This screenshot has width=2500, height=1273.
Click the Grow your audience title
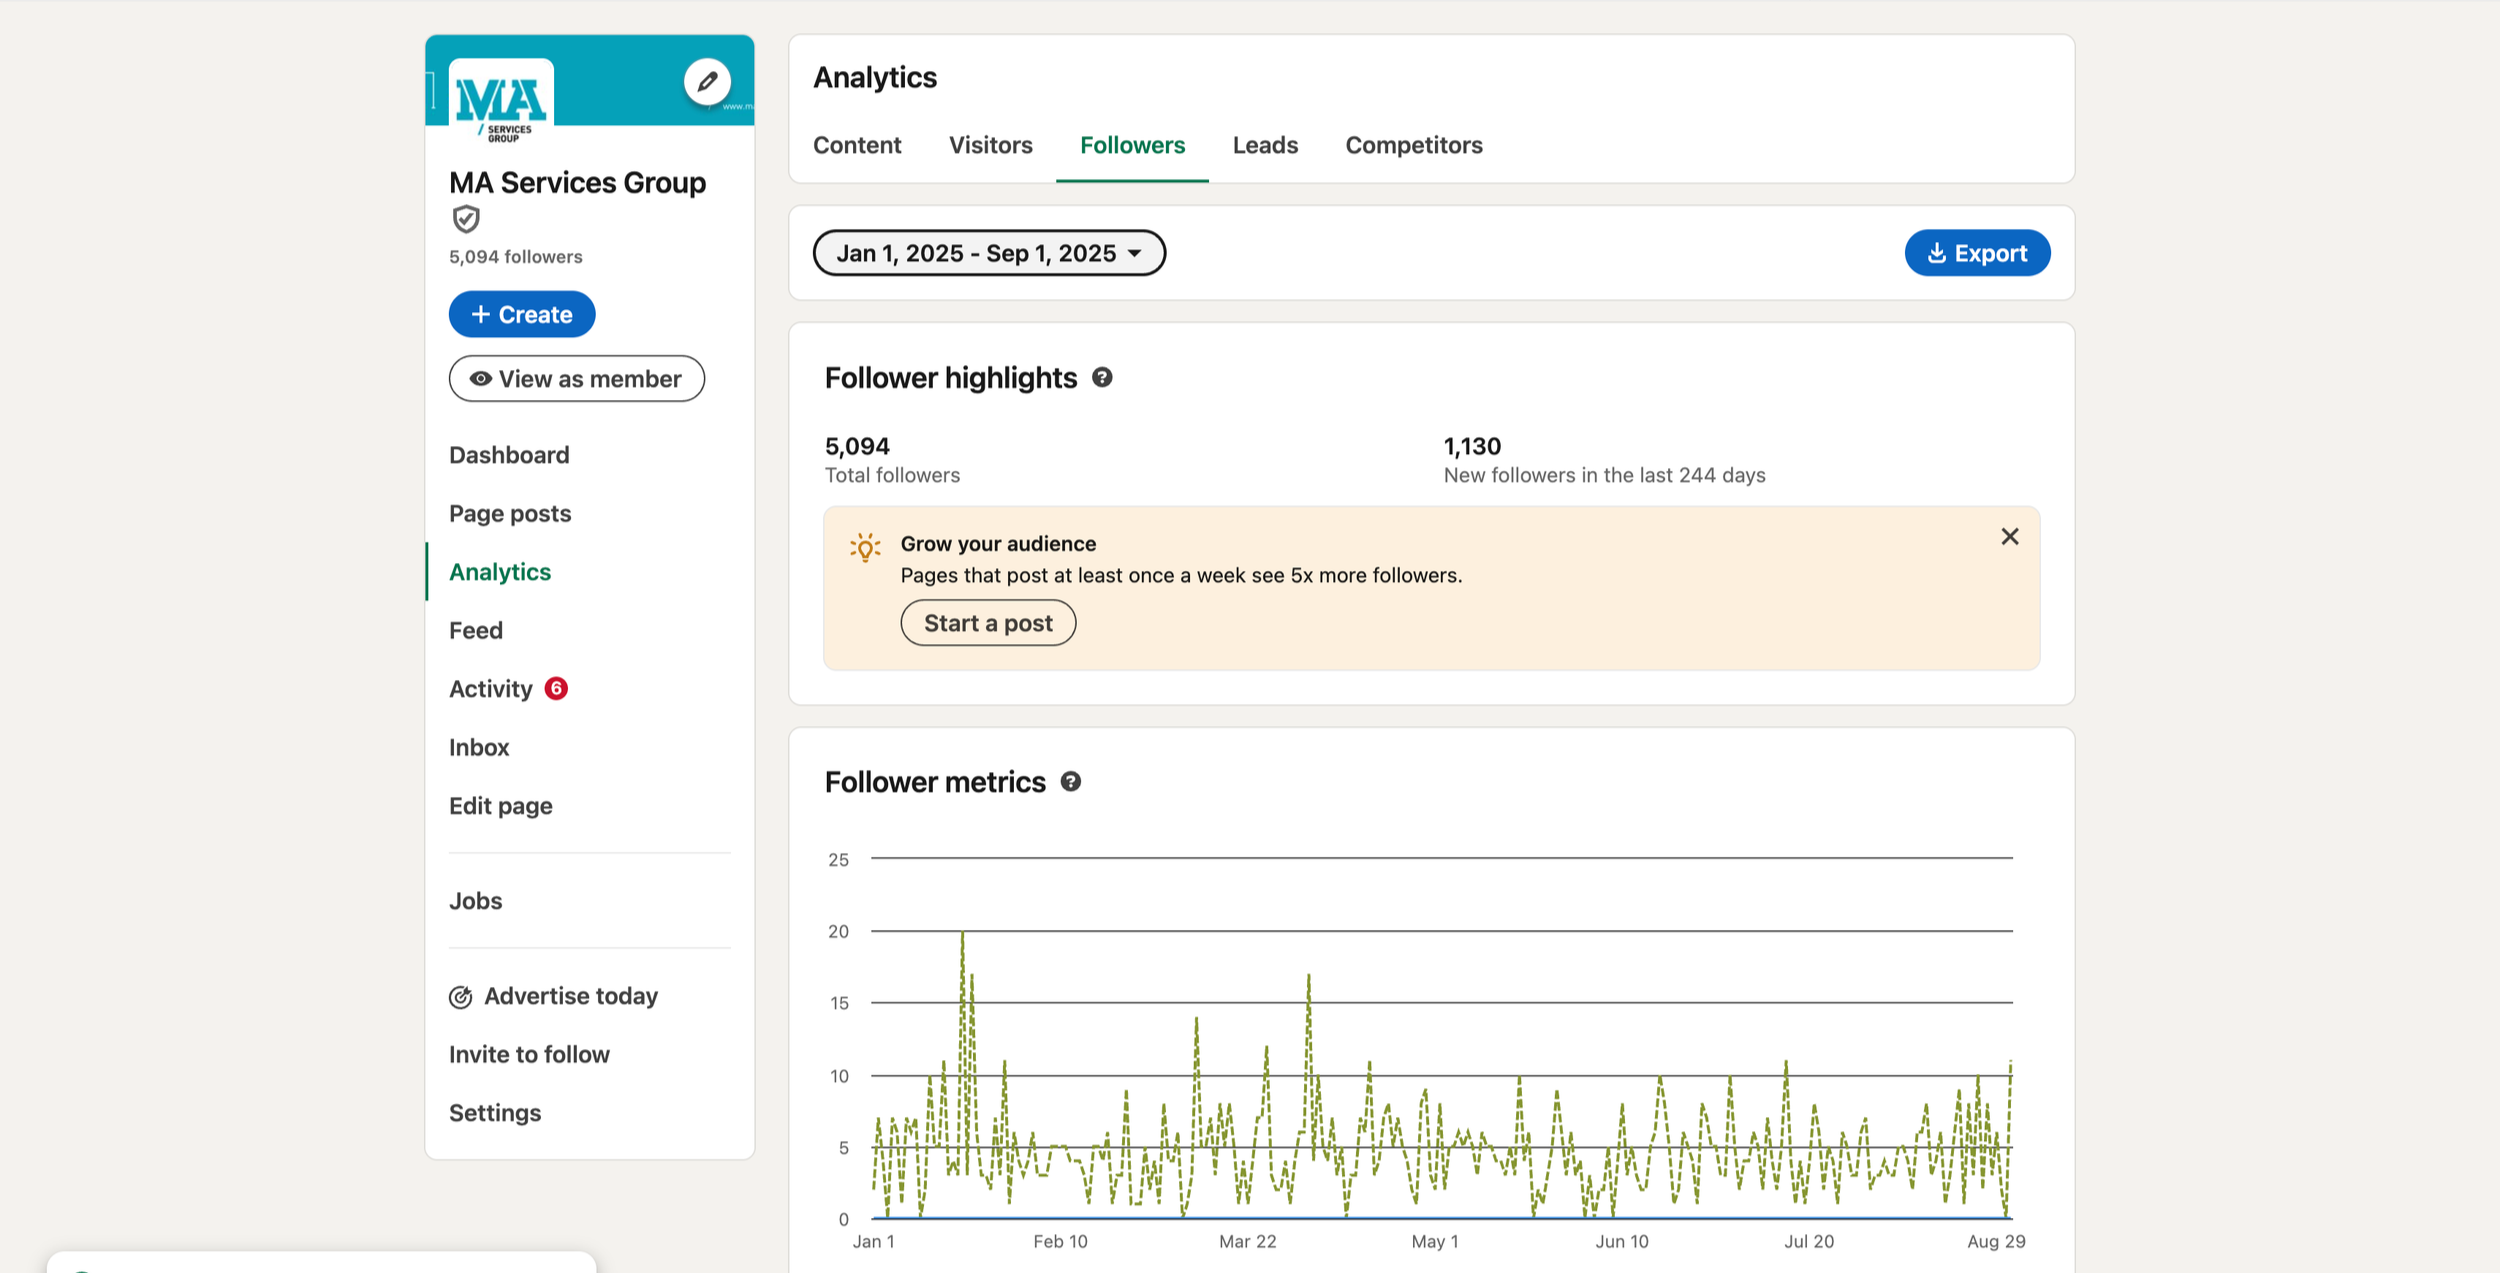point(998,544)
